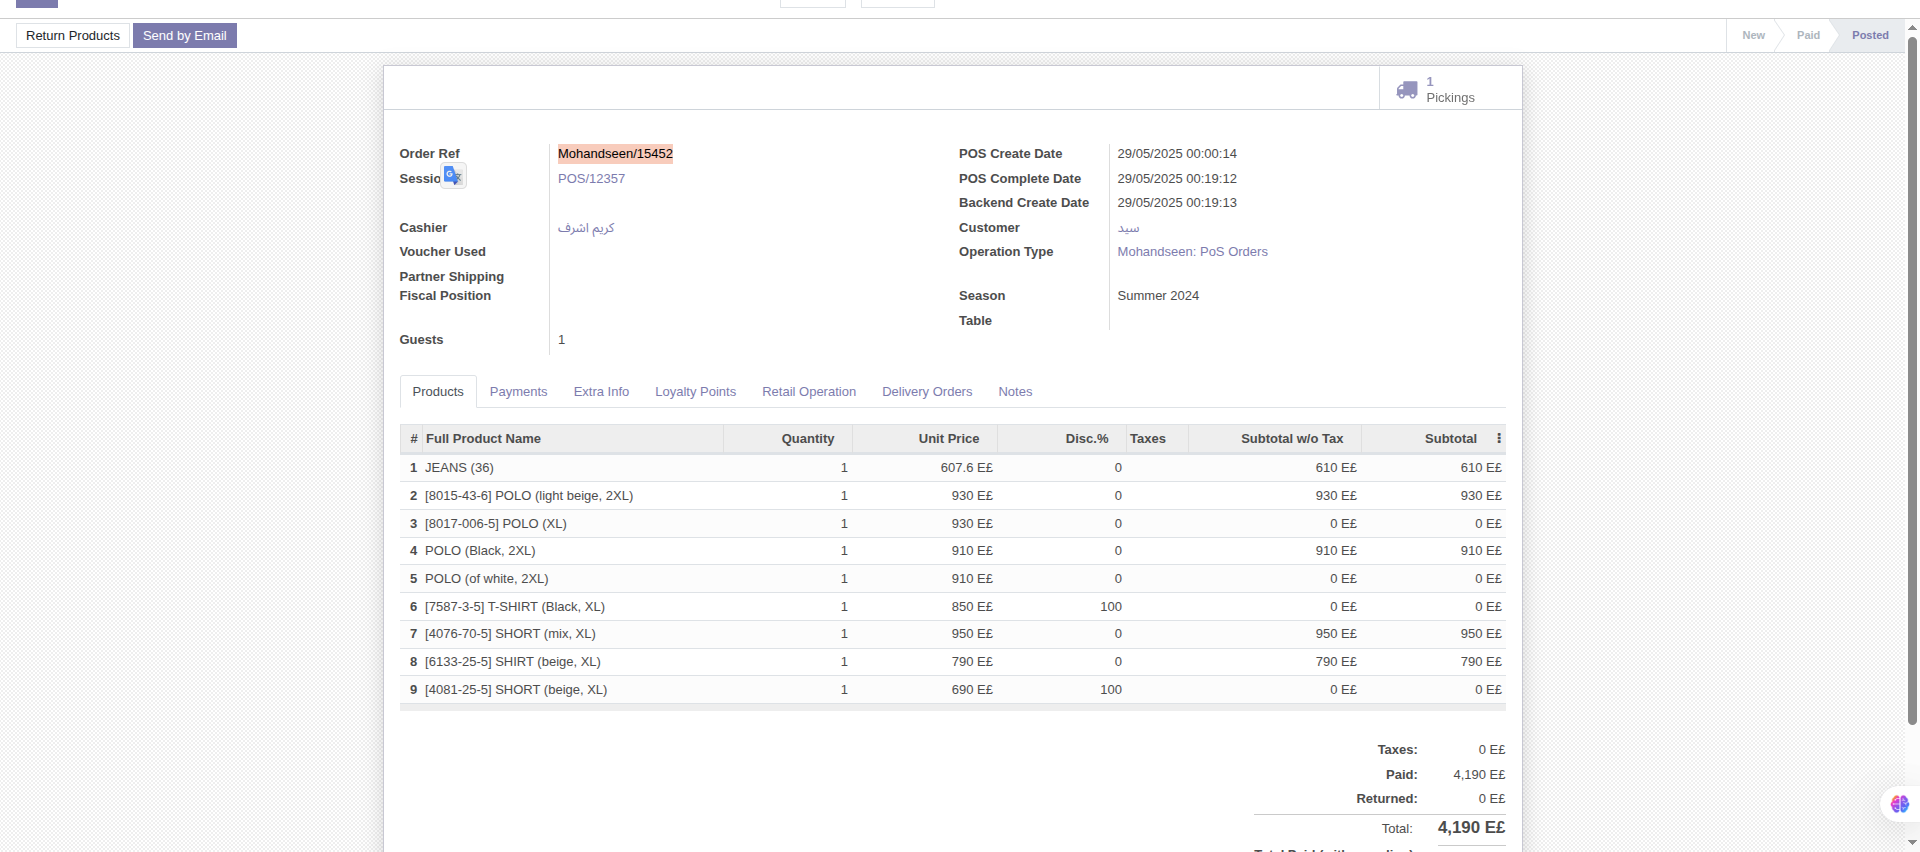
Task: Click the page vertical scrollbar
Action: [1912, 380]
